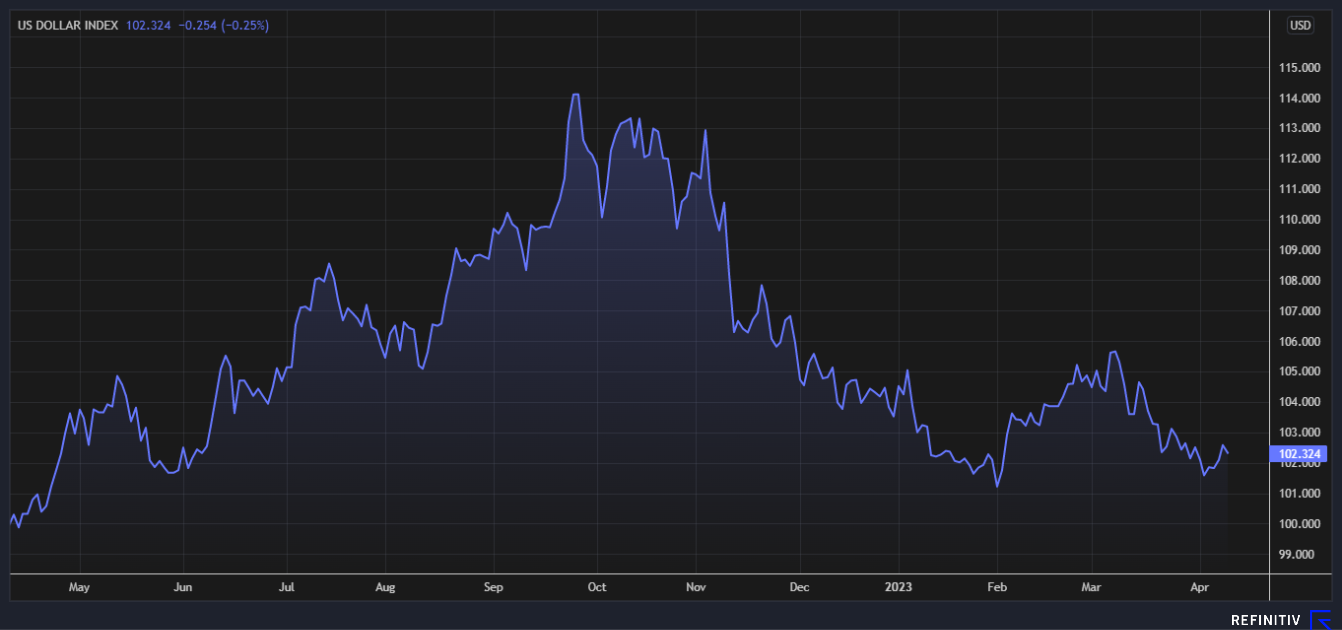This screenshot has height=630, width=1342.
Task: Select the 104.000 price axis label
Action: [1298, 402]
